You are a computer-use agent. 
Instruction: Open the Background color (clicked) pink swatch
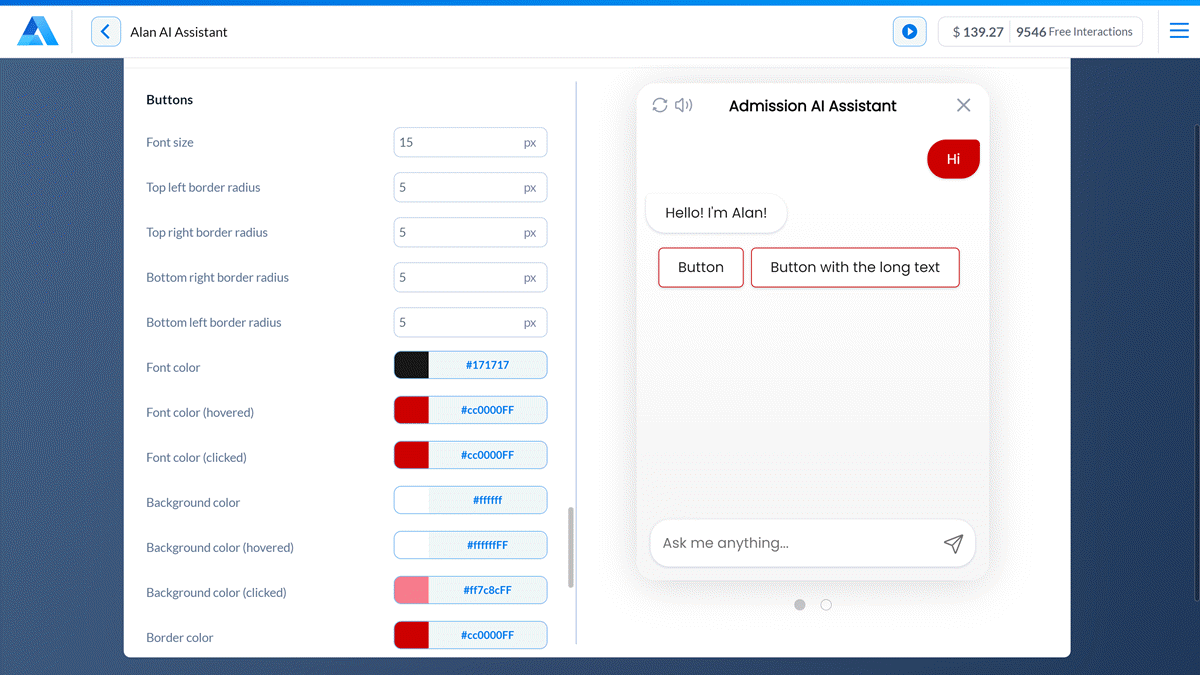(x=411, y=590)
